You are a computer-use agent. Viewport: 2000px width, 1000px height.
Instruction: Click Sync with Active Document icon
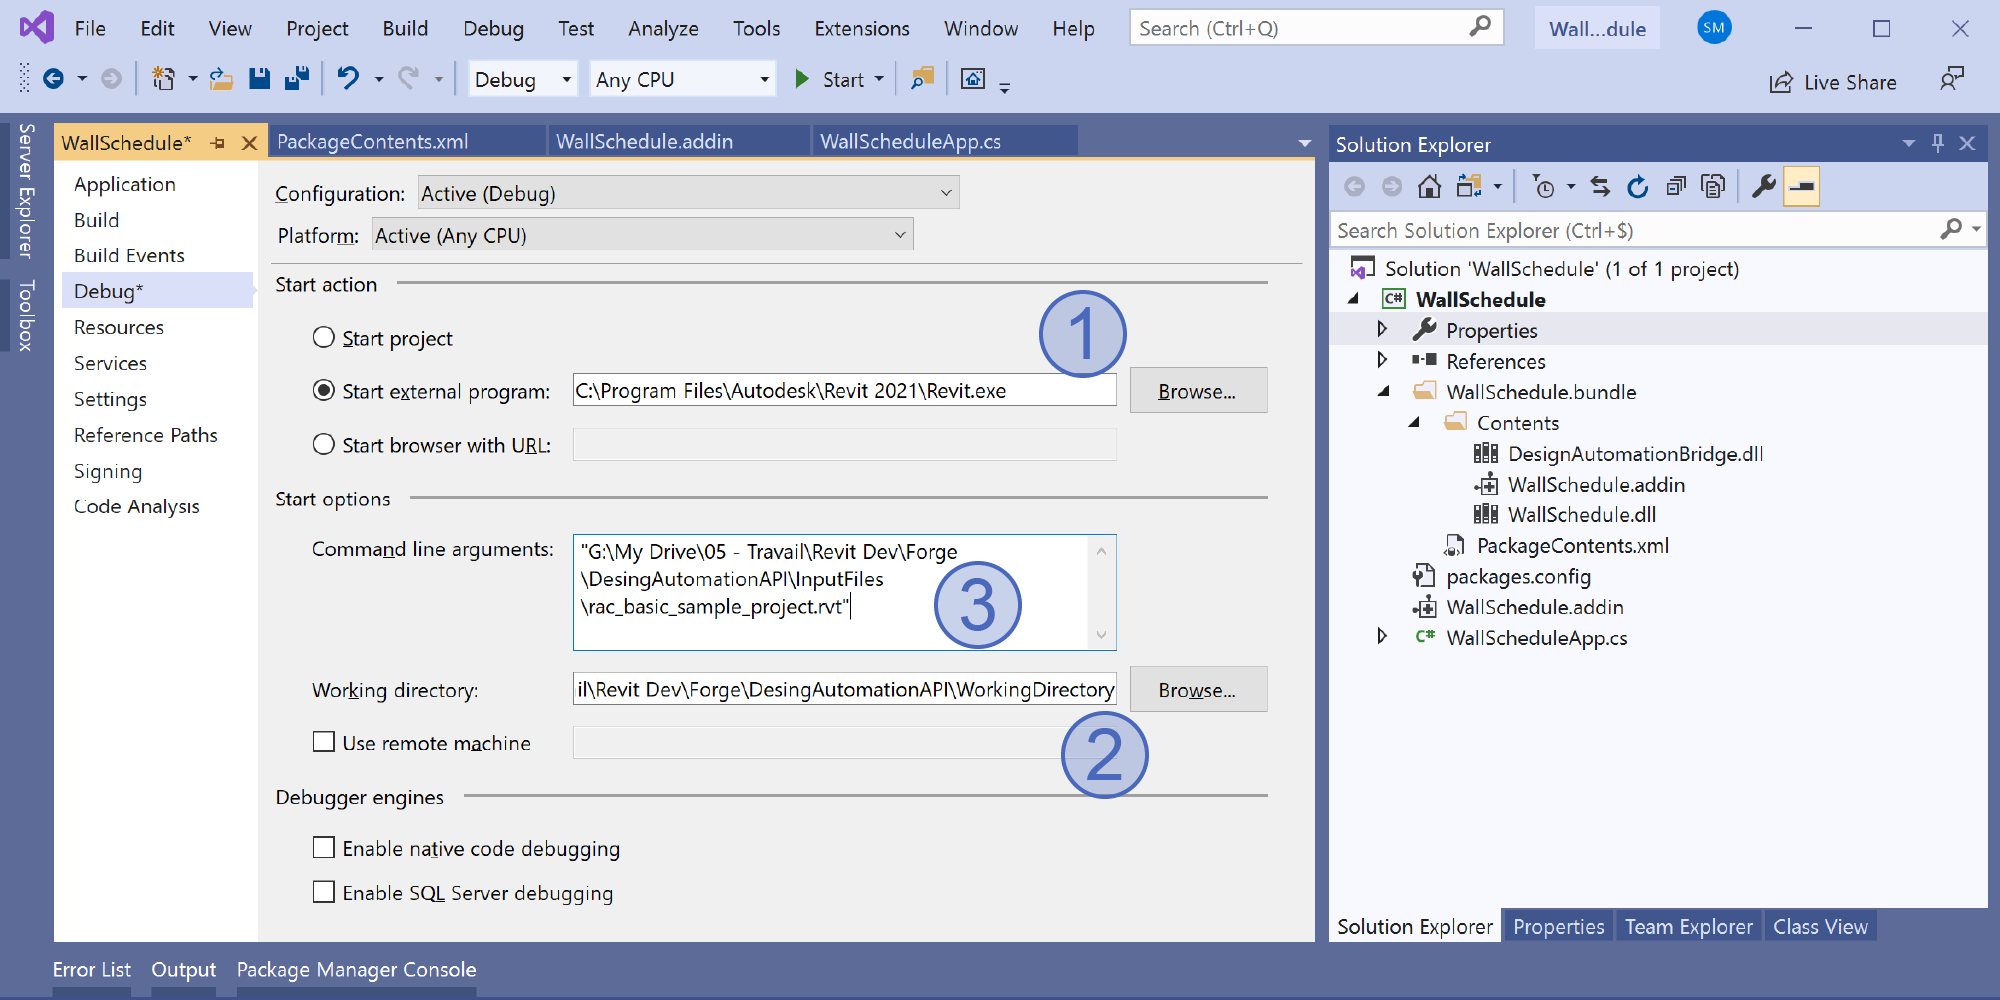(x=1600, y=187)
